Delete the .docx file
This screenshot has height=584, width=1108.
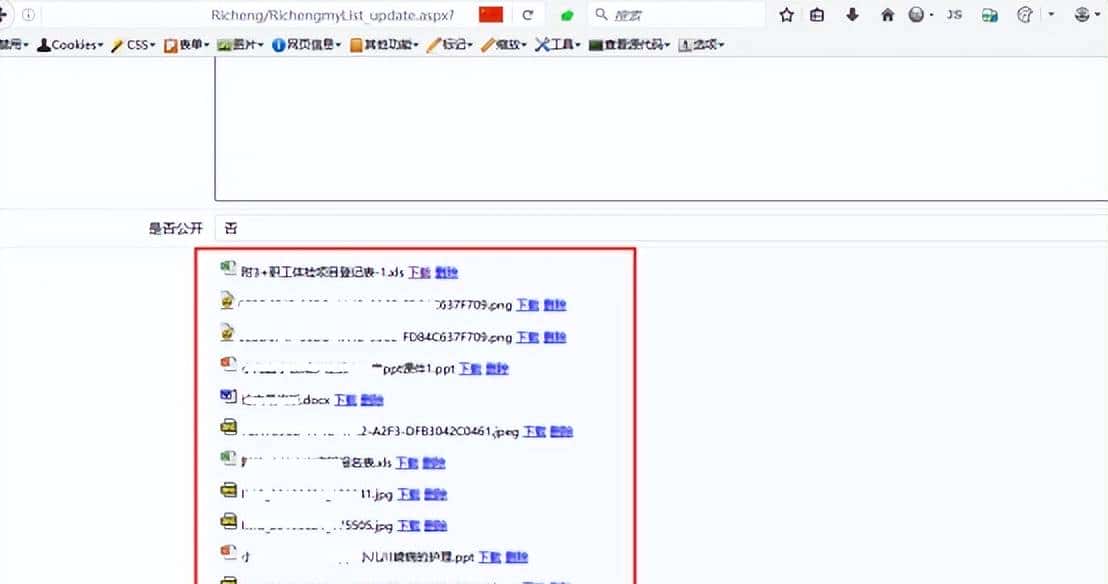coord(372,400)
